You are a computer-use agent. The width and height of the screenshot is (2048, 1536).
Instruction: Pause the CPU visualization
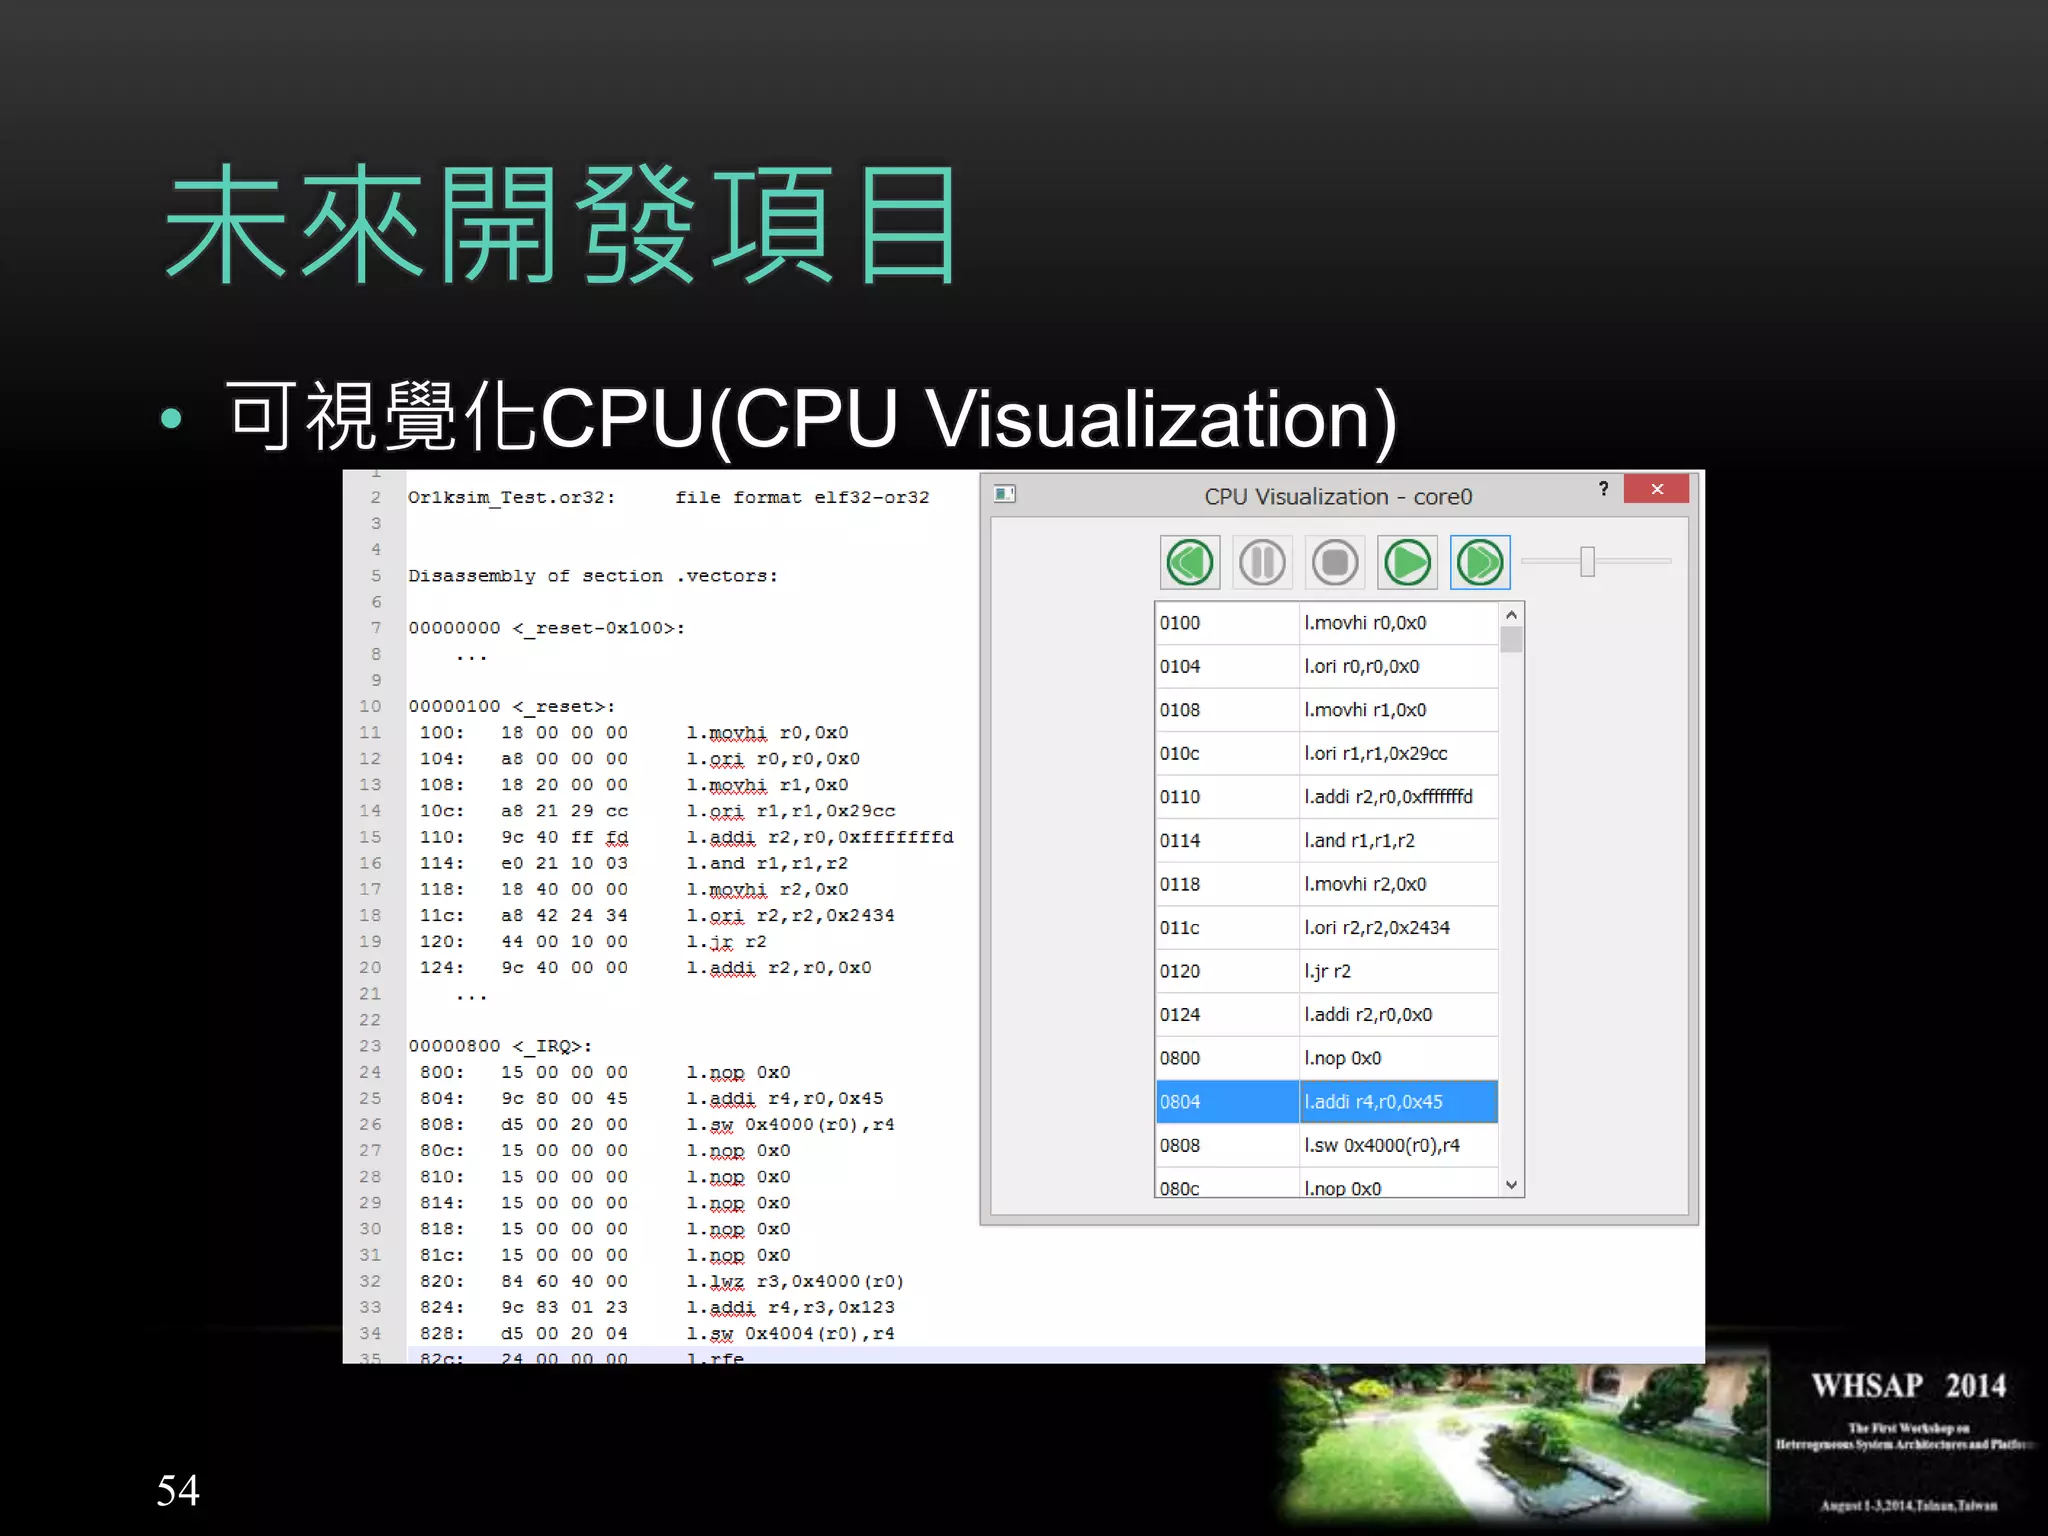click(x=1262, y=563)
